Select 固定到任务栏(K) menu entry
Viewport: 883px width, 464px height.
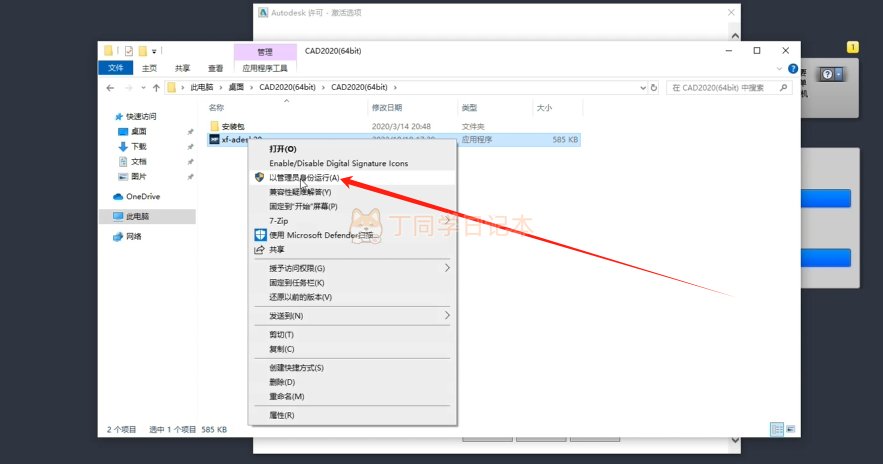pos(297,283)
